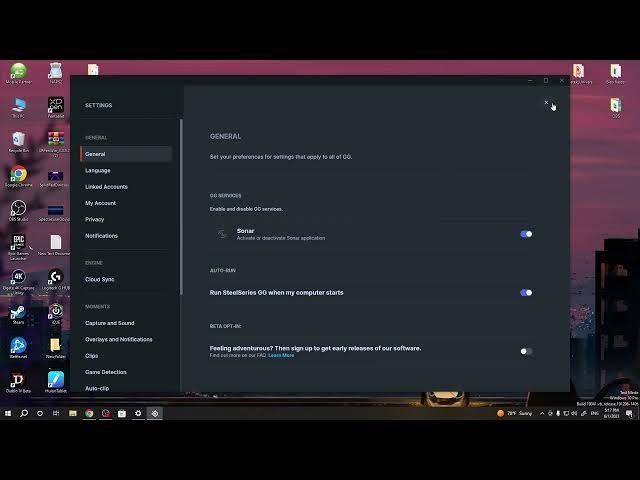Open New Text Document desktop icon

[x=56, y=245]
